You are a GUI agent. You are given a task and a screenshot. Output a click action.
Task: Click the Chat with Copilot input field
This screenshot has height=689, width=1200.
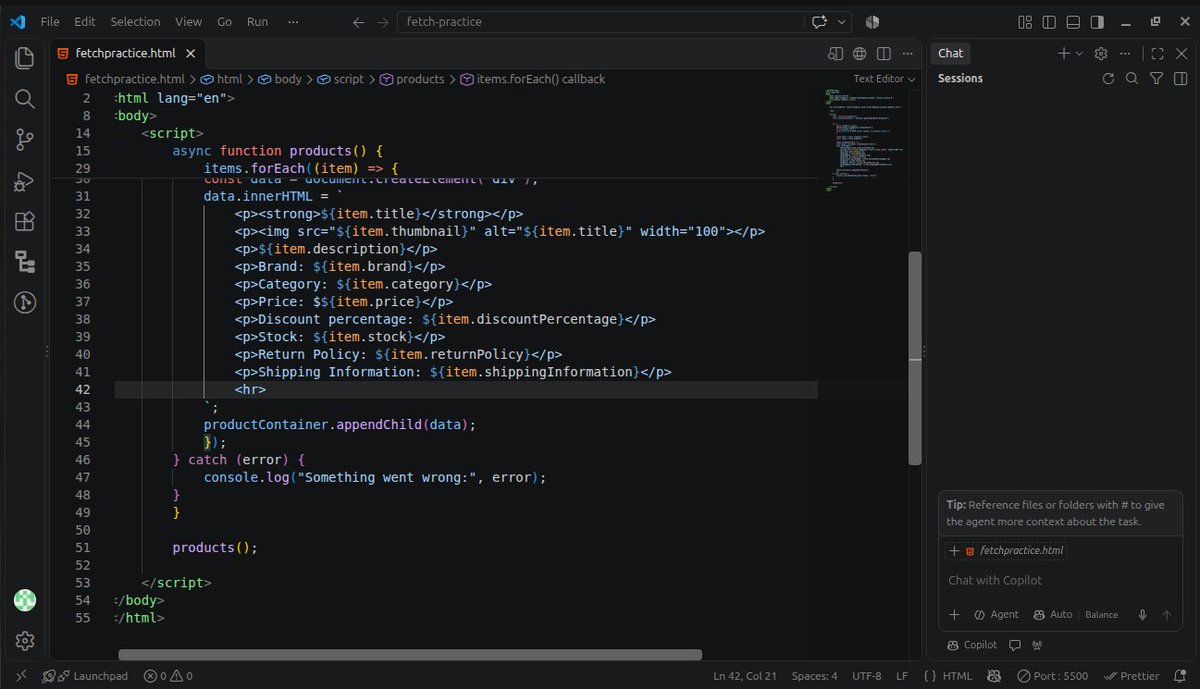pyautogui.click(x=1059, y=580)
